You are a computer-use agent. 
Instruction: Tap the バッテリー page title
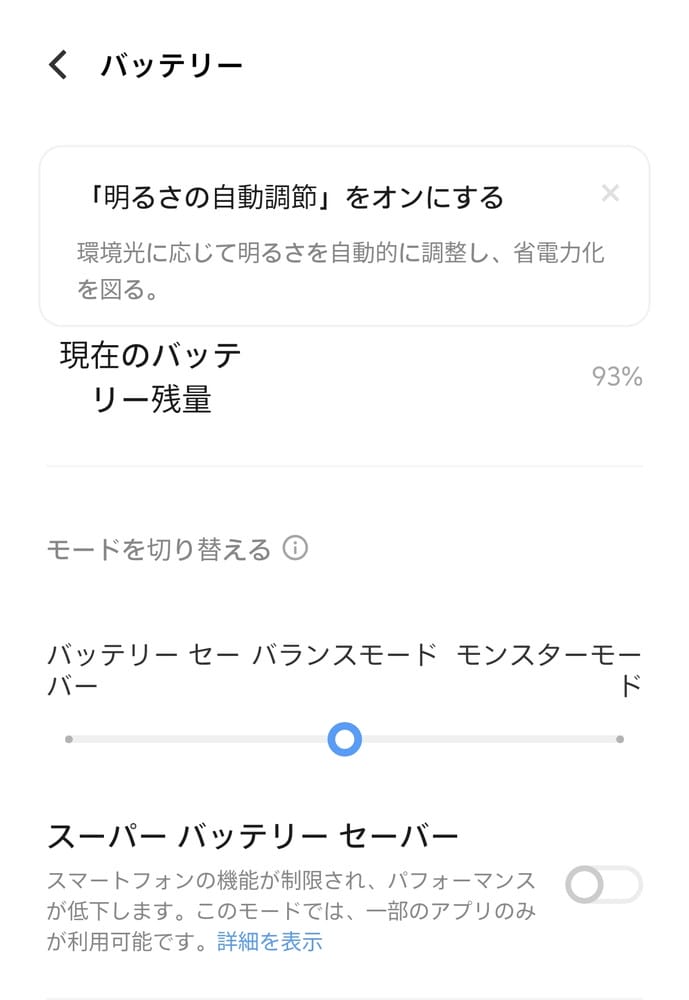[x=171, y=66]
